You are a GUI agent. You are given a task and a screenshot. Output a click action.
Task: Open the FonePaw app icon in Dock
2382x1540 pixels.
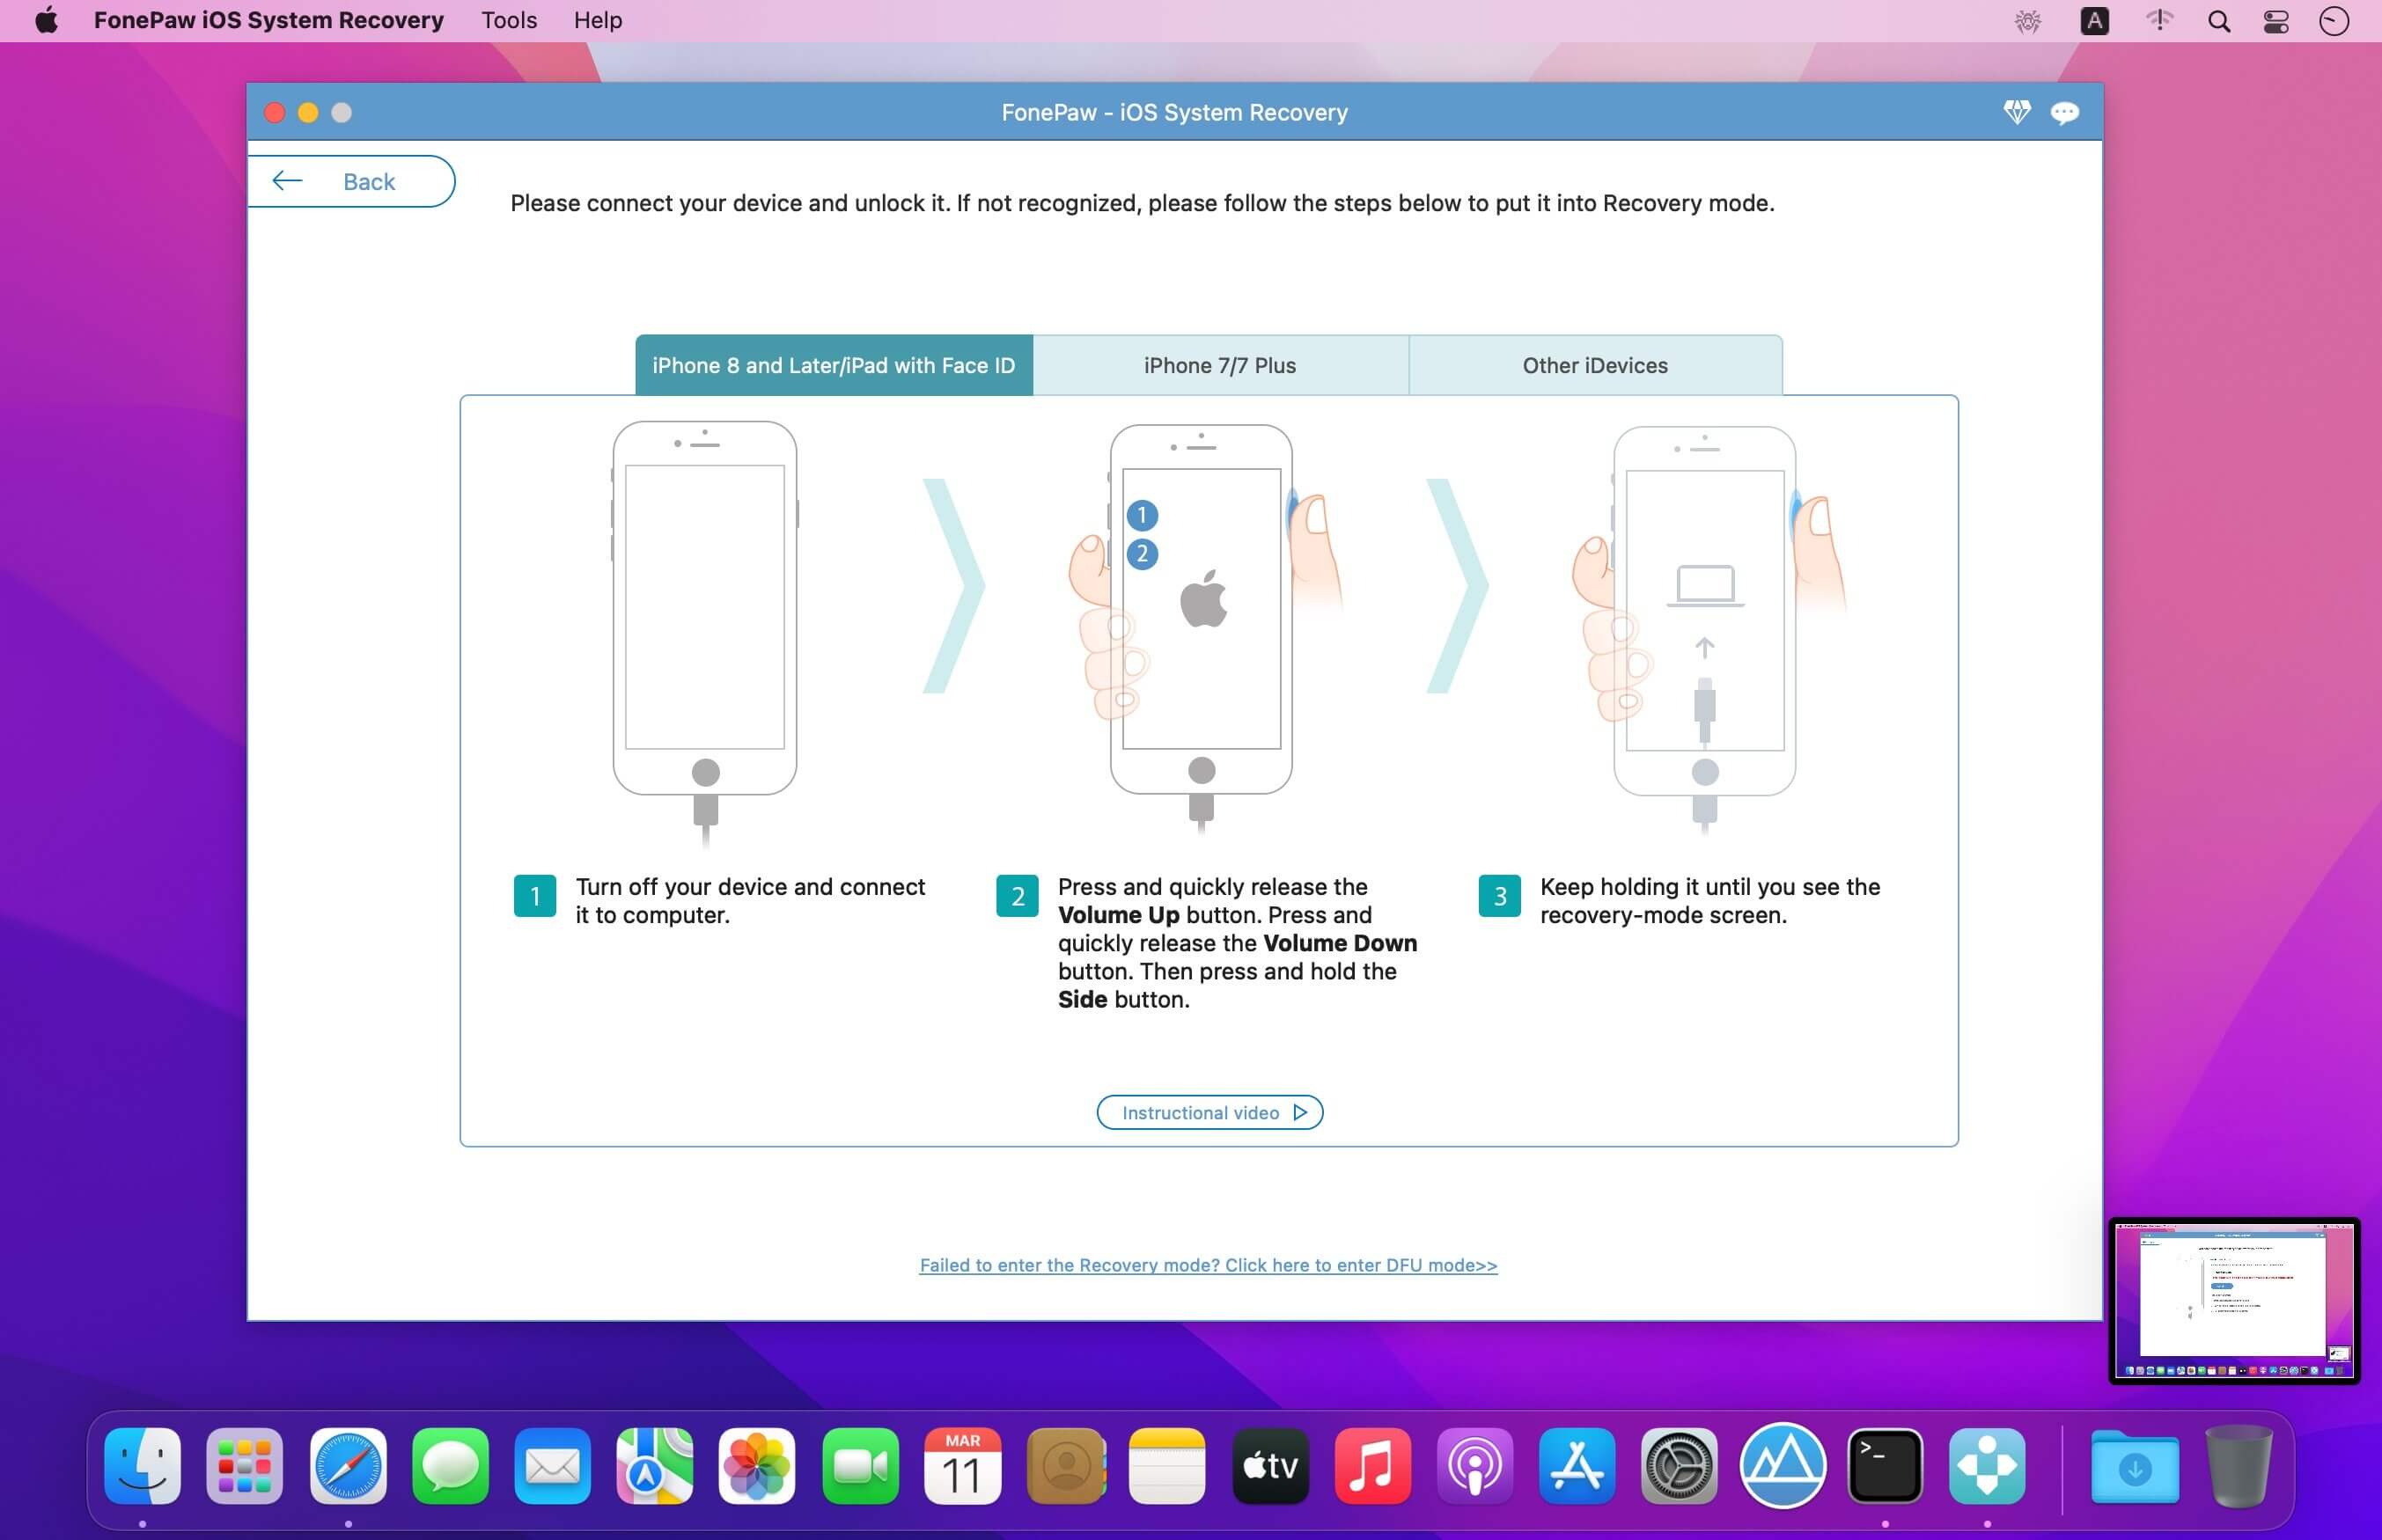tap(1987, 1466)
